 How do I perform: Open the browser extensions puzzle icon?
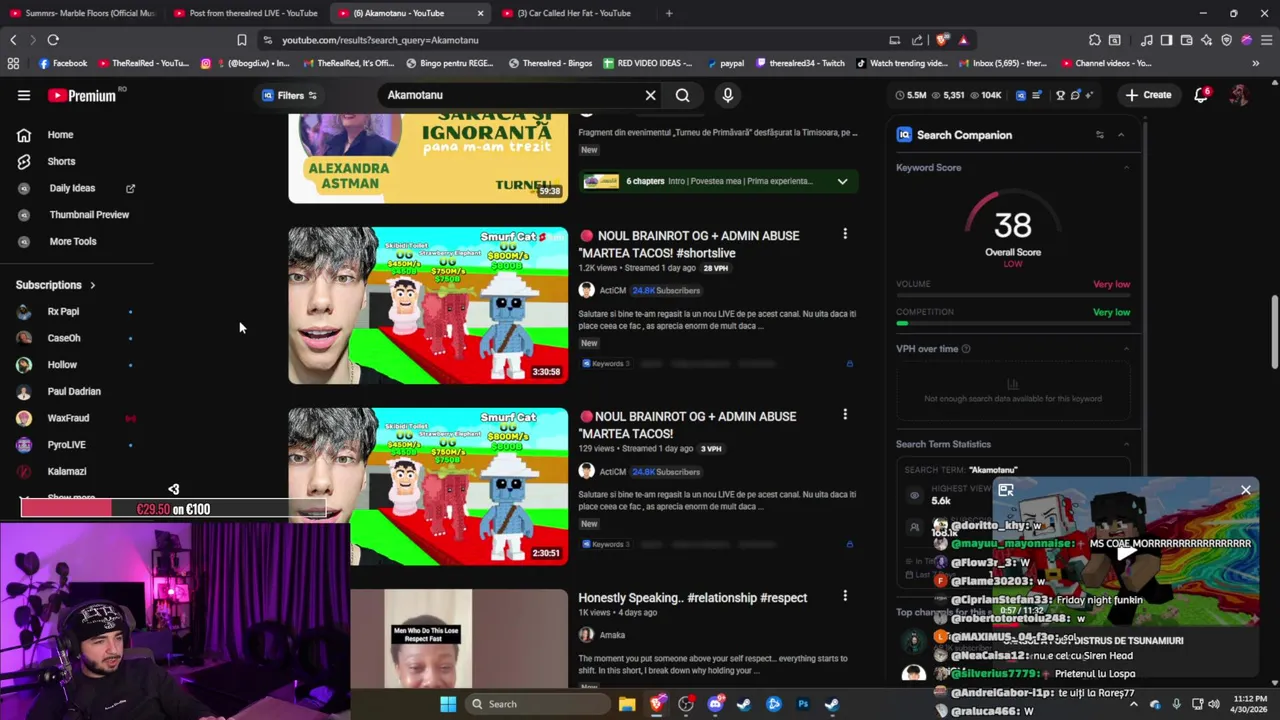[x=1095, y=40]
